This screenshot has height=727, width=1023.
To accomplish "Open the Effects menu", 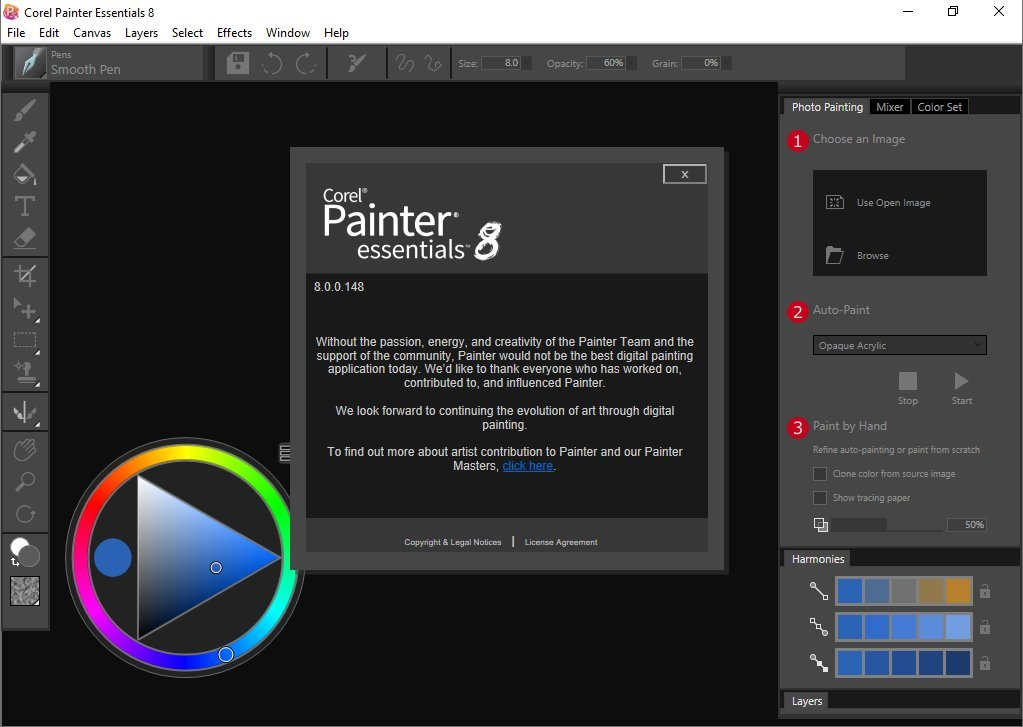I will click(x=233, y=32).
